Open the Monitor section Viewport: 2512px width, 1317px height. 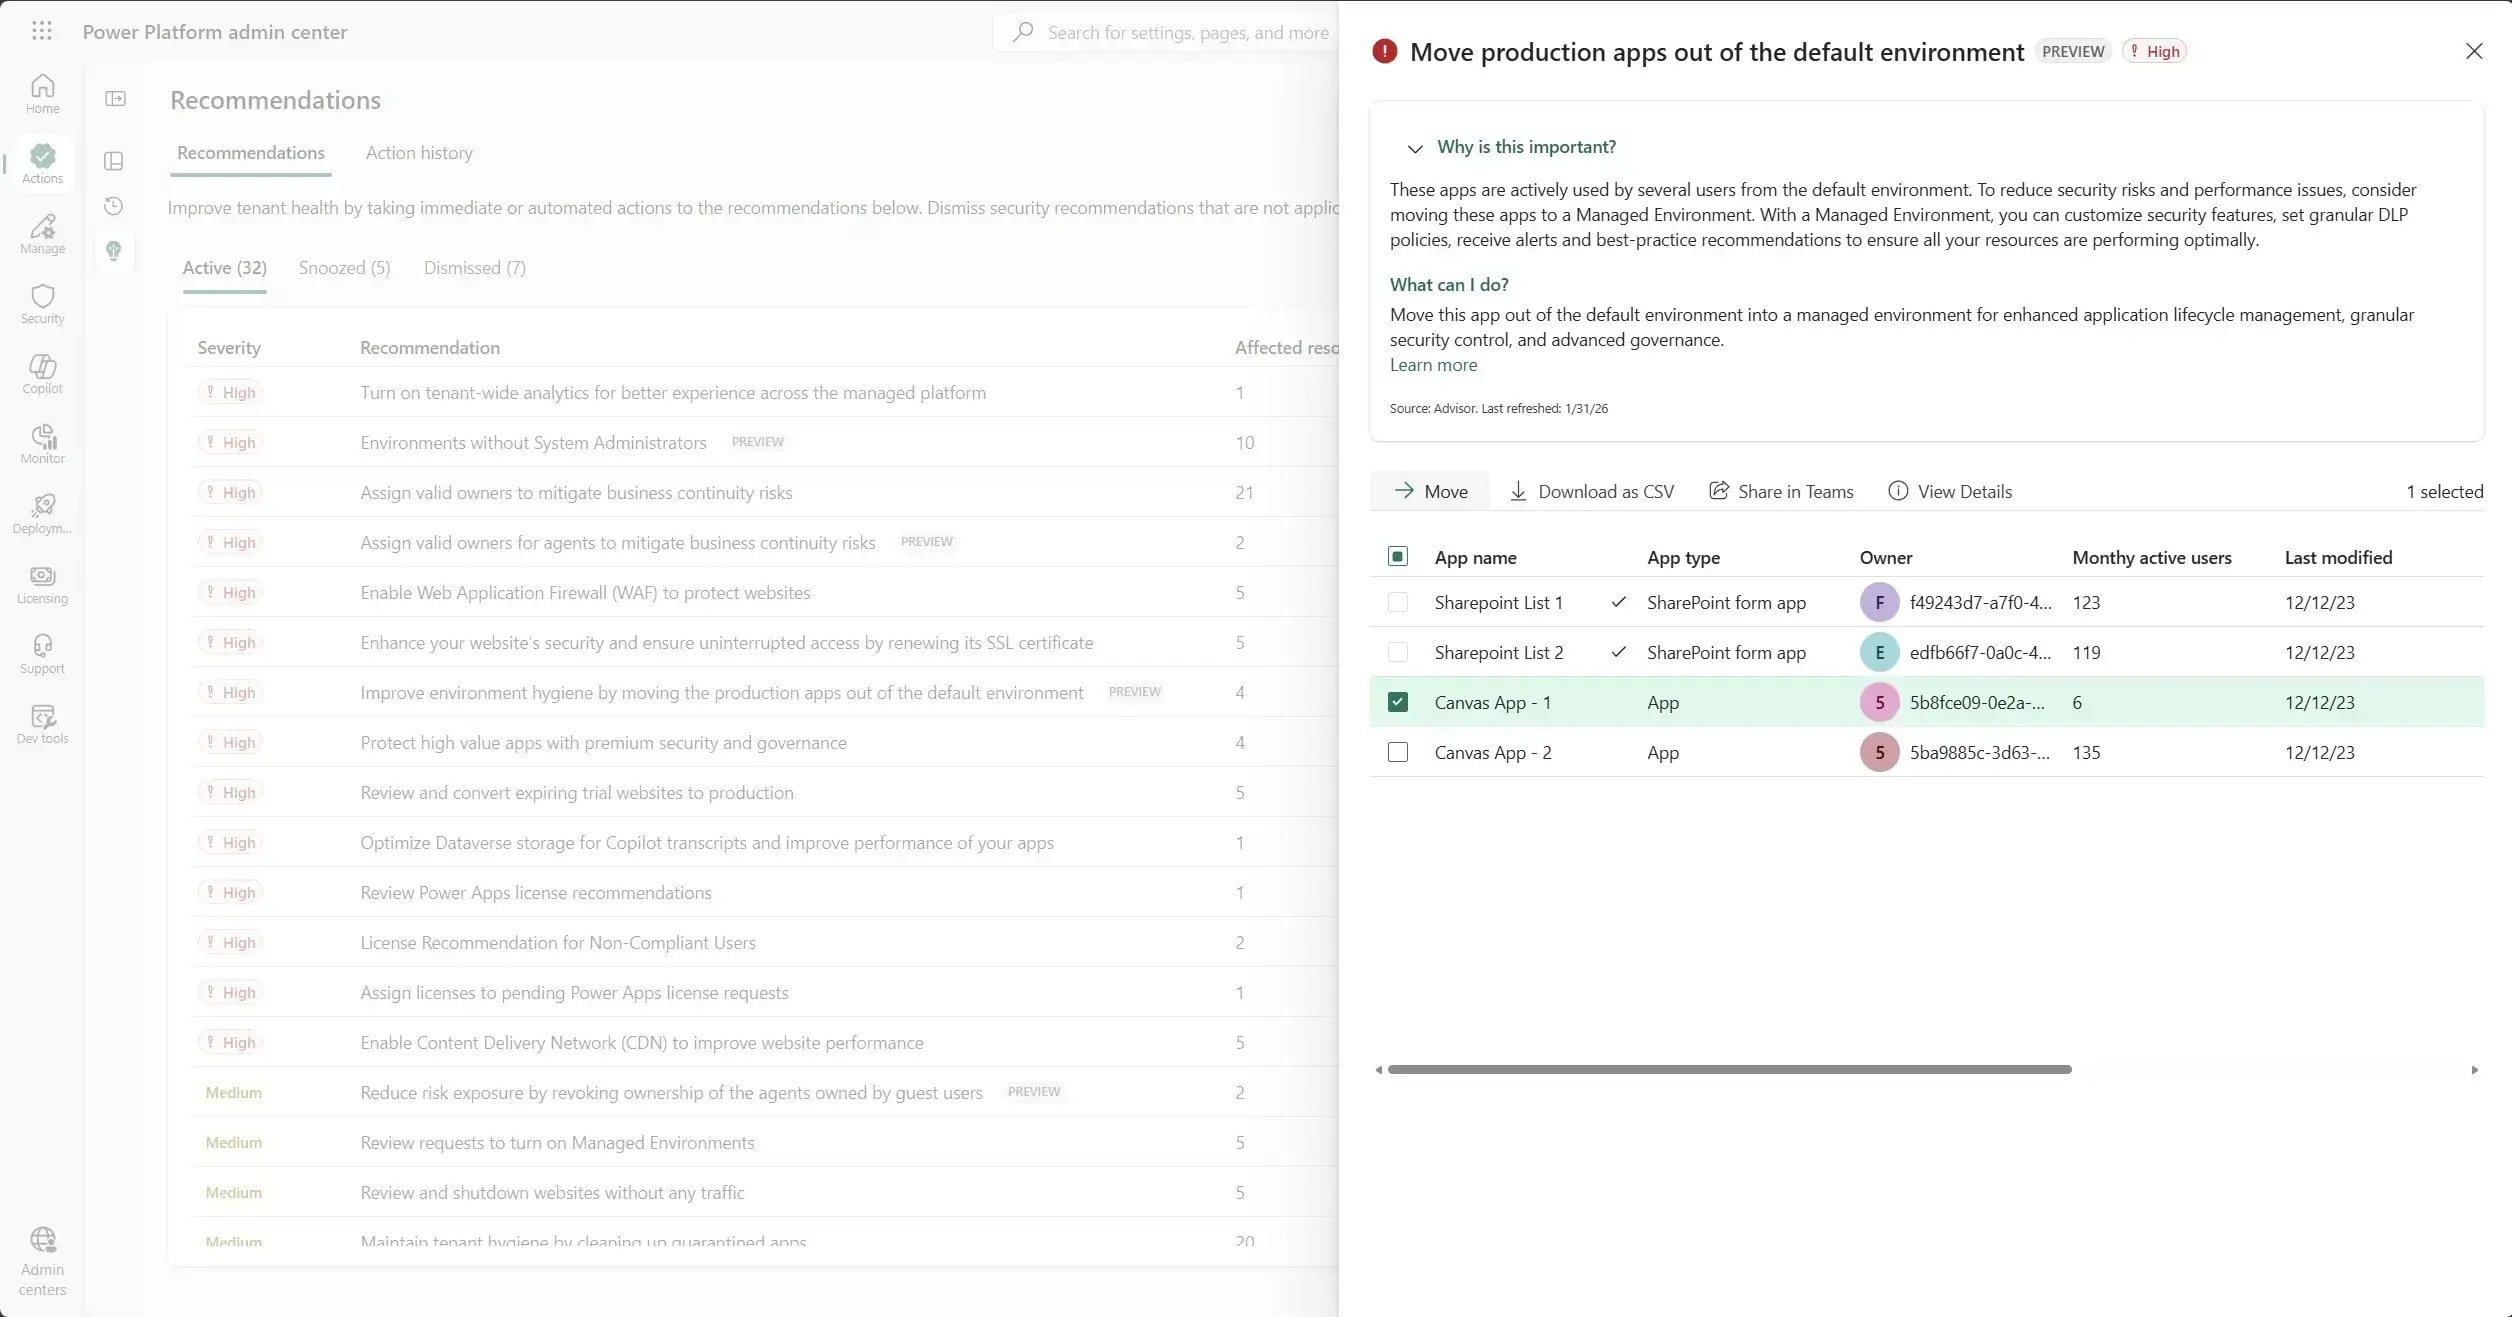(42, 443)
